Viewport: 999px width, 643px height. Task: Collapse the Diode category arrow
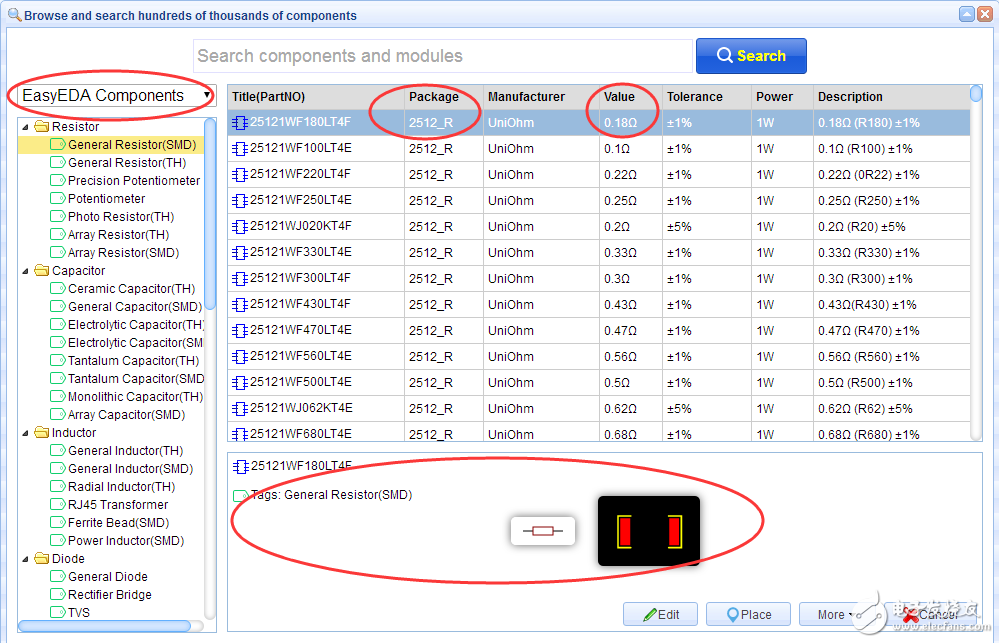tap(26, 559)
